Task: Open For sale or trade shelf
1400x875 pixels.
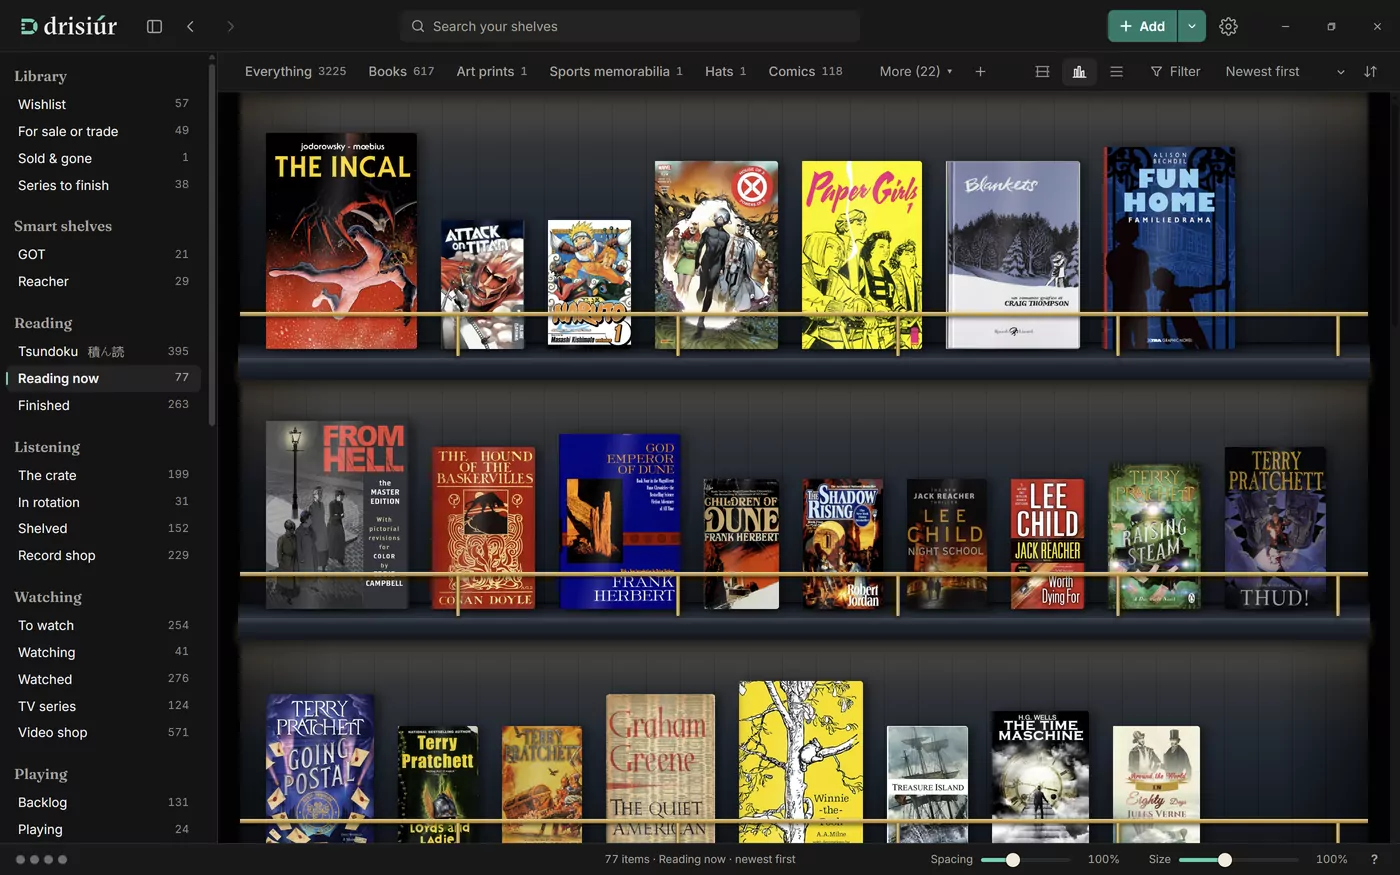Action: [103, 131]
